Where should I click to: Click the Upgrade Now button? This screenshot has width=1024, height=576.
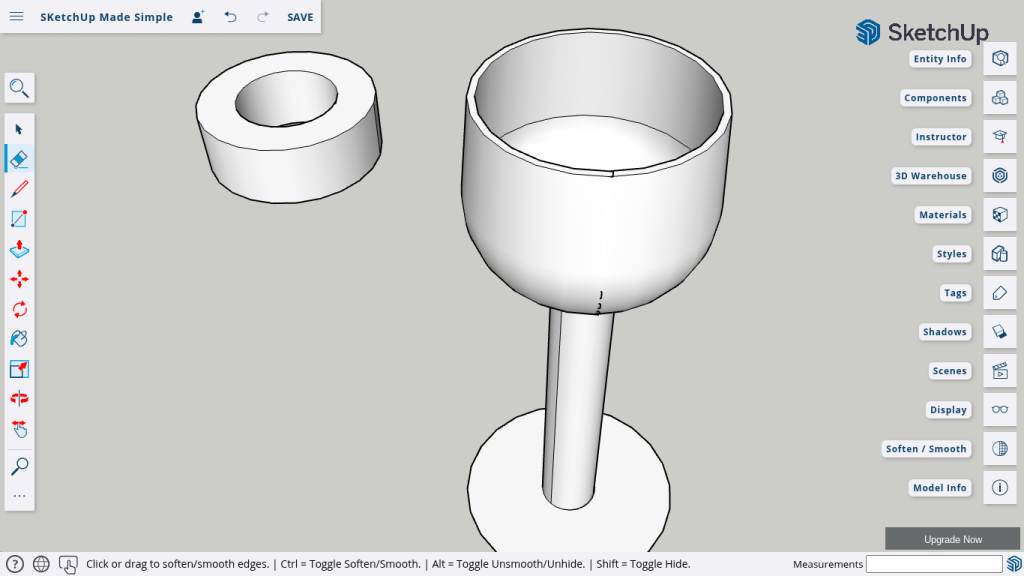point(952,539)
